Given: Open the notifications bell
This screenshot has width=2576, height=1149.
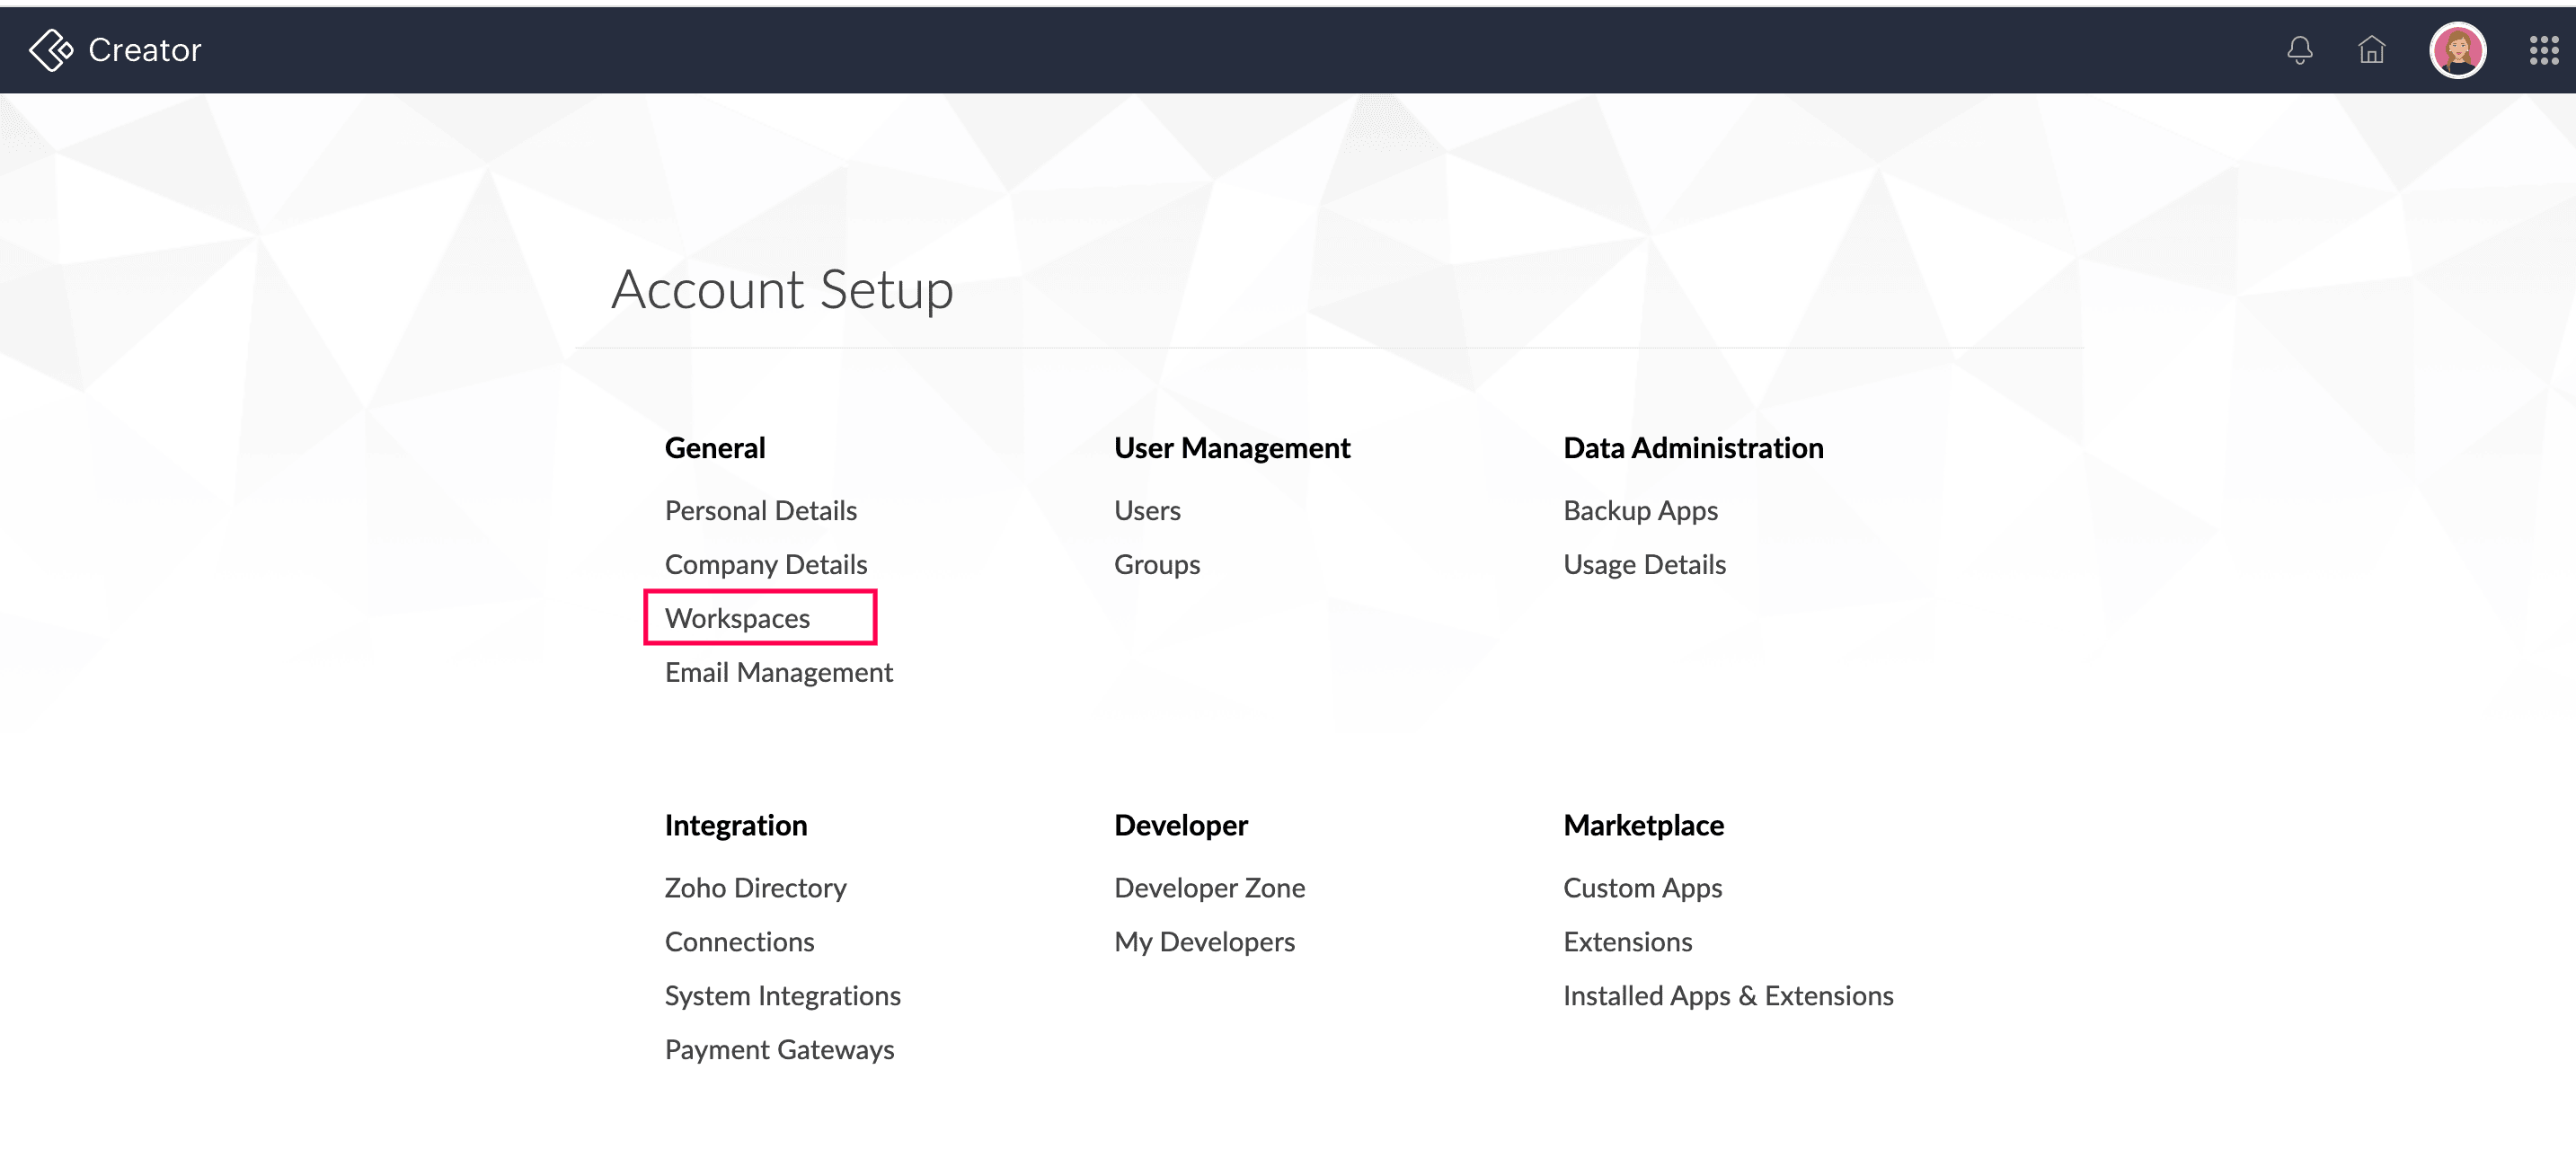Looking at the screenshot, I should point(2299,49).
